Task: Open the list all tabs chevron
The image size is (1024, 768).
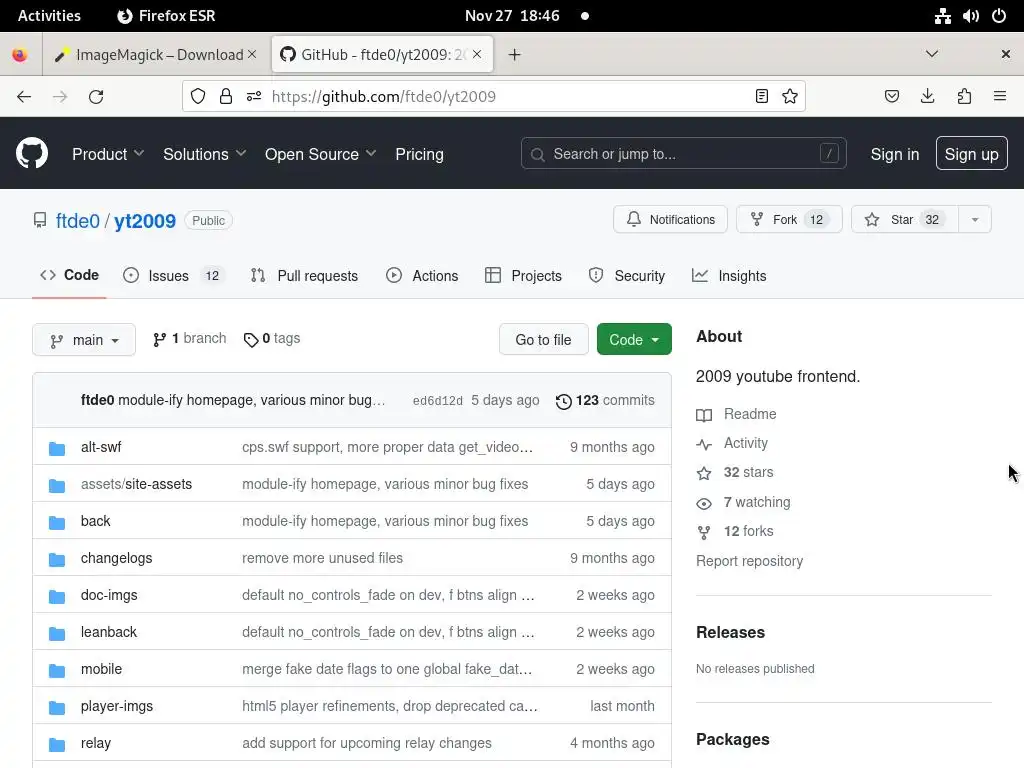Action: click(x=932, y=54)
